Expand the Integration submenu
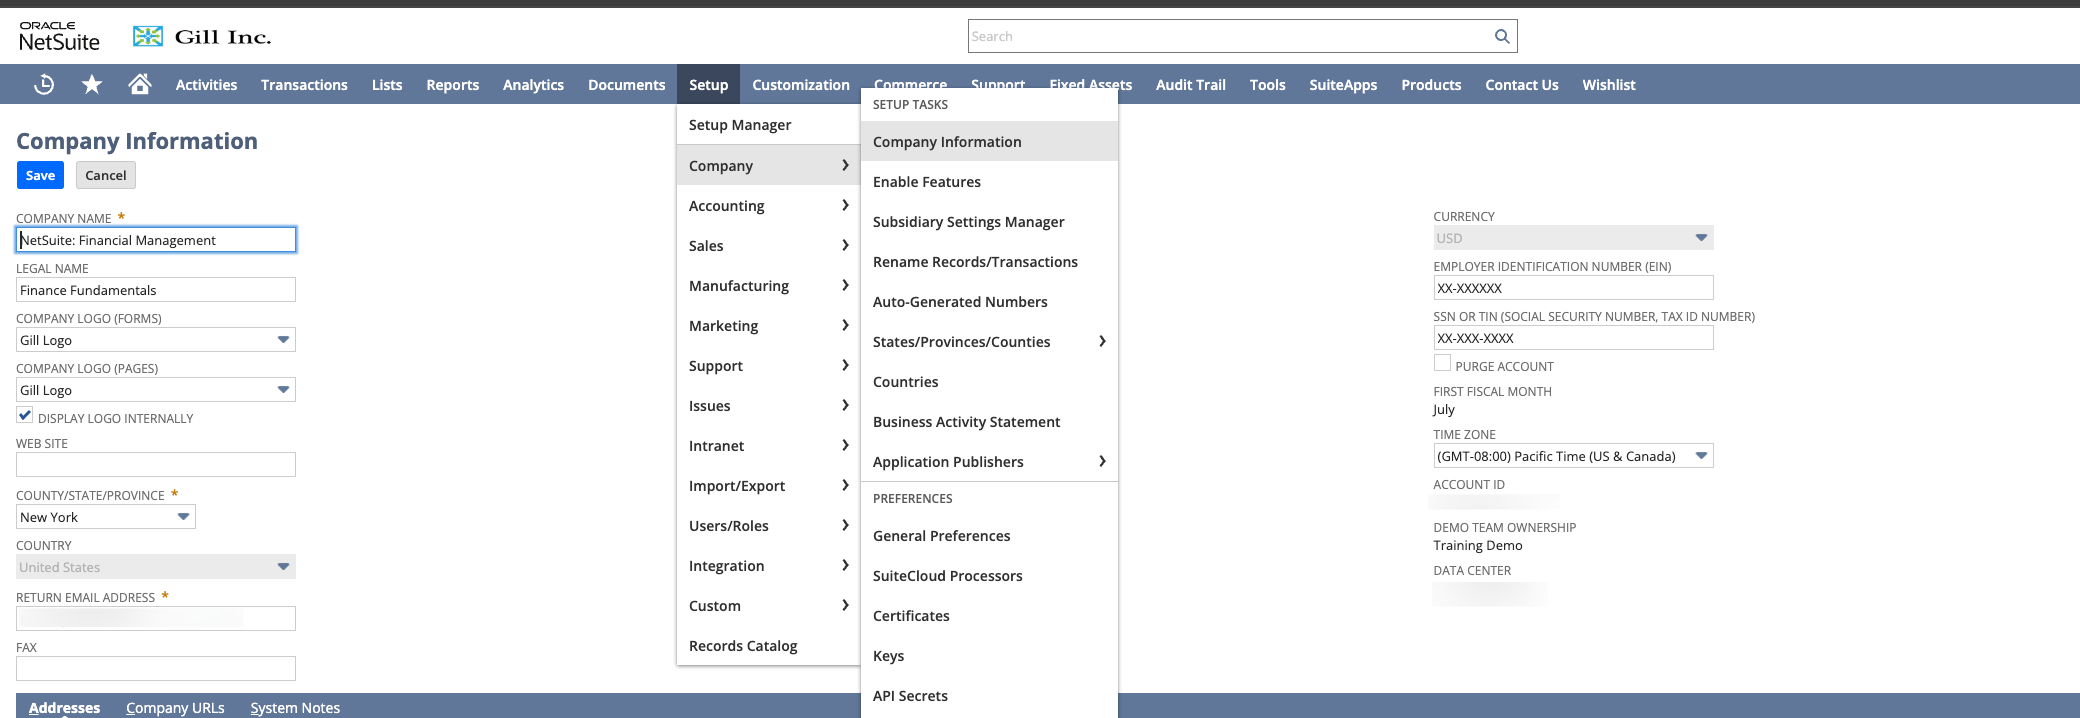The width and height of the screenshot is (2080, 718). 768,565
